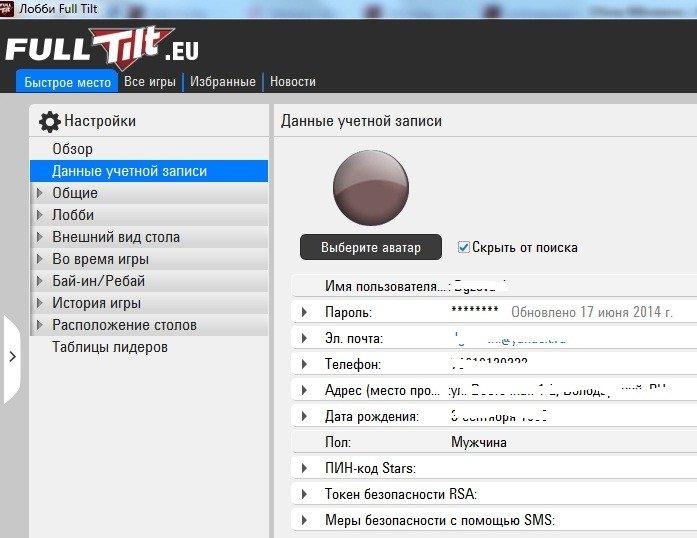Expand the 'Эл. почта' row
The width and height of the screenshot is (697, 538).
pyautogui.click(x=304, y=338)
